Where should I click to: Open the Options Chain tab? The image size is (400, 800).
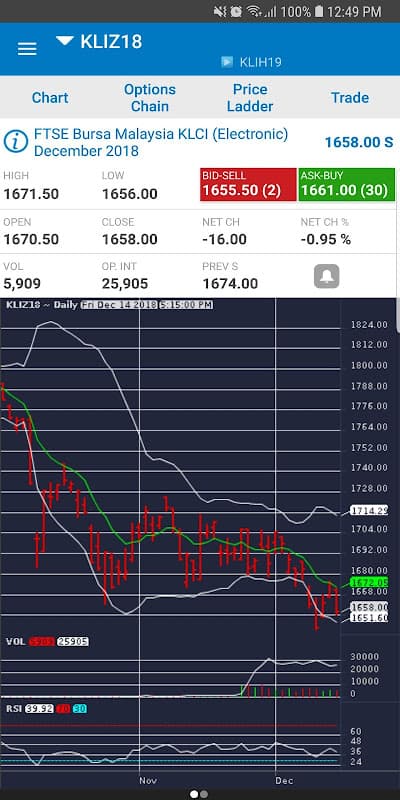tap(149, 97)
